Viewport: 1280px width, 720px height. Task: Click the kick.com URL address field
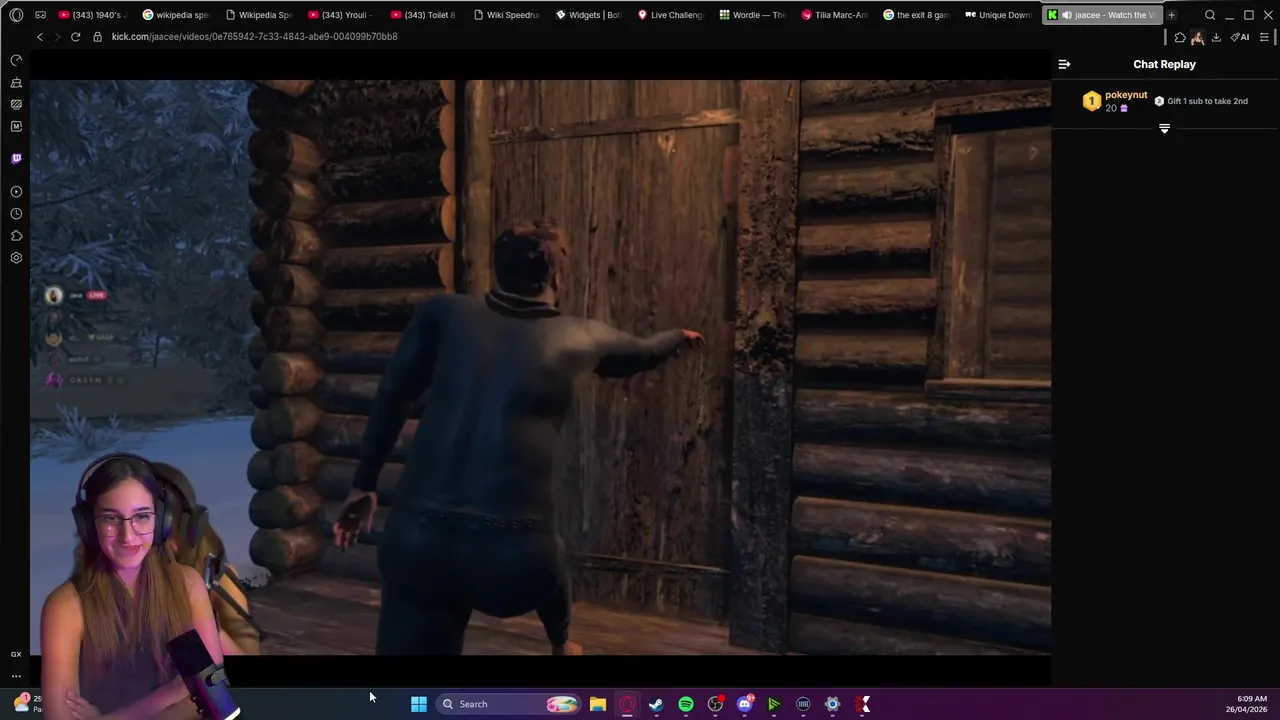pyautogui.click(x=254, y=37)
